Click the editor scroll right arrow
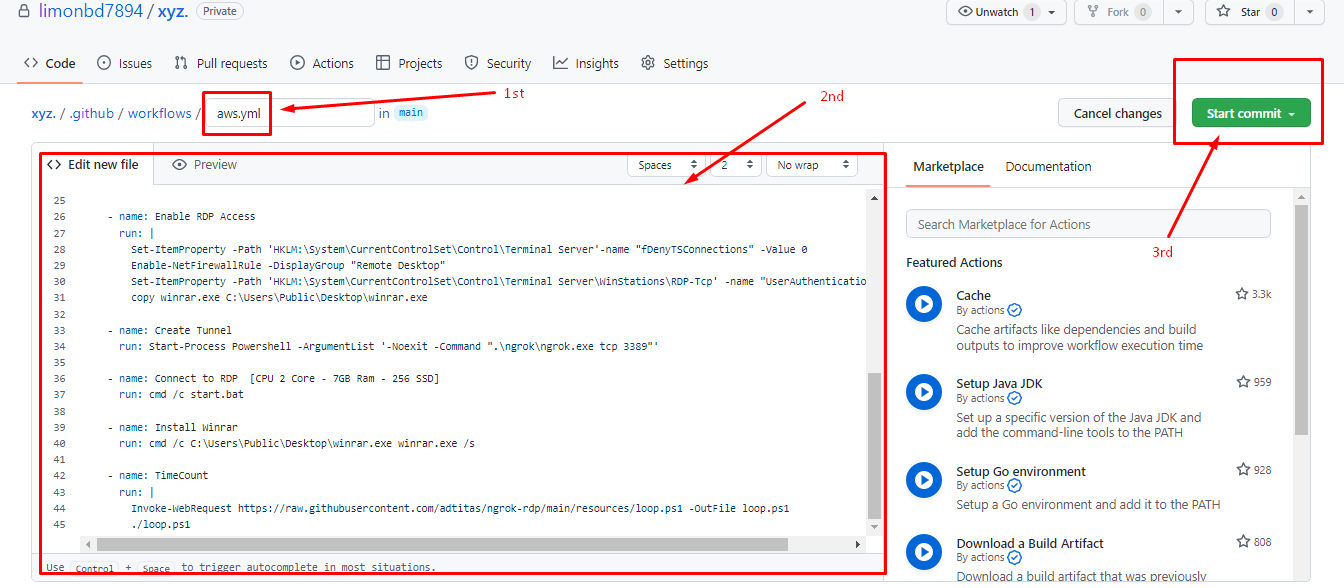The width and height of the screenshot is (1344, 588). tap(857, 544)
